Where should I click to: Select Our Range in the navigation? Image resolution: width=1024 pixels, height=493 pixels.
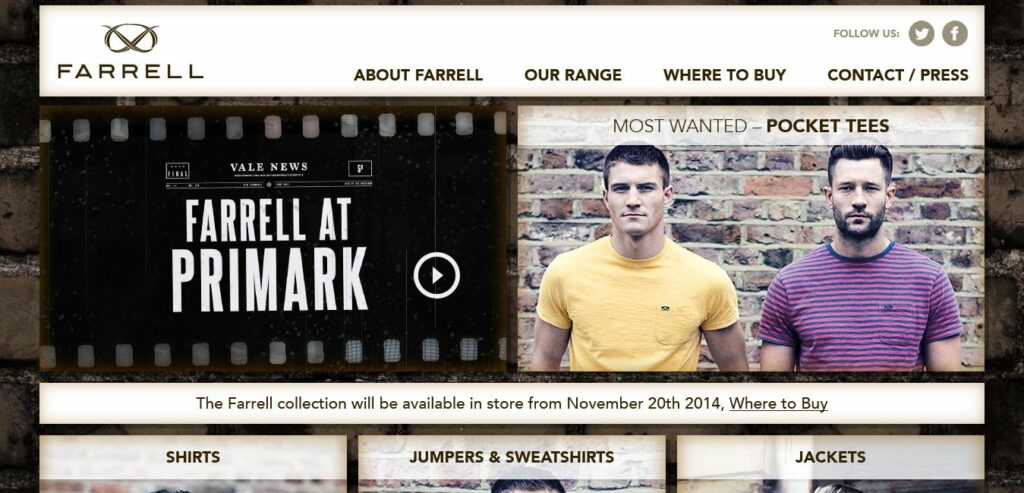tap(573, 75)
